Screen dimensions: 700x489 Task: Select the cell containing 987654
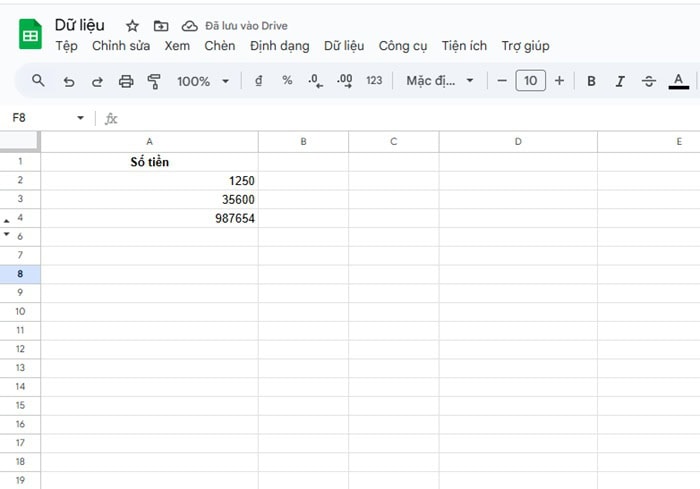pos(150,218)
